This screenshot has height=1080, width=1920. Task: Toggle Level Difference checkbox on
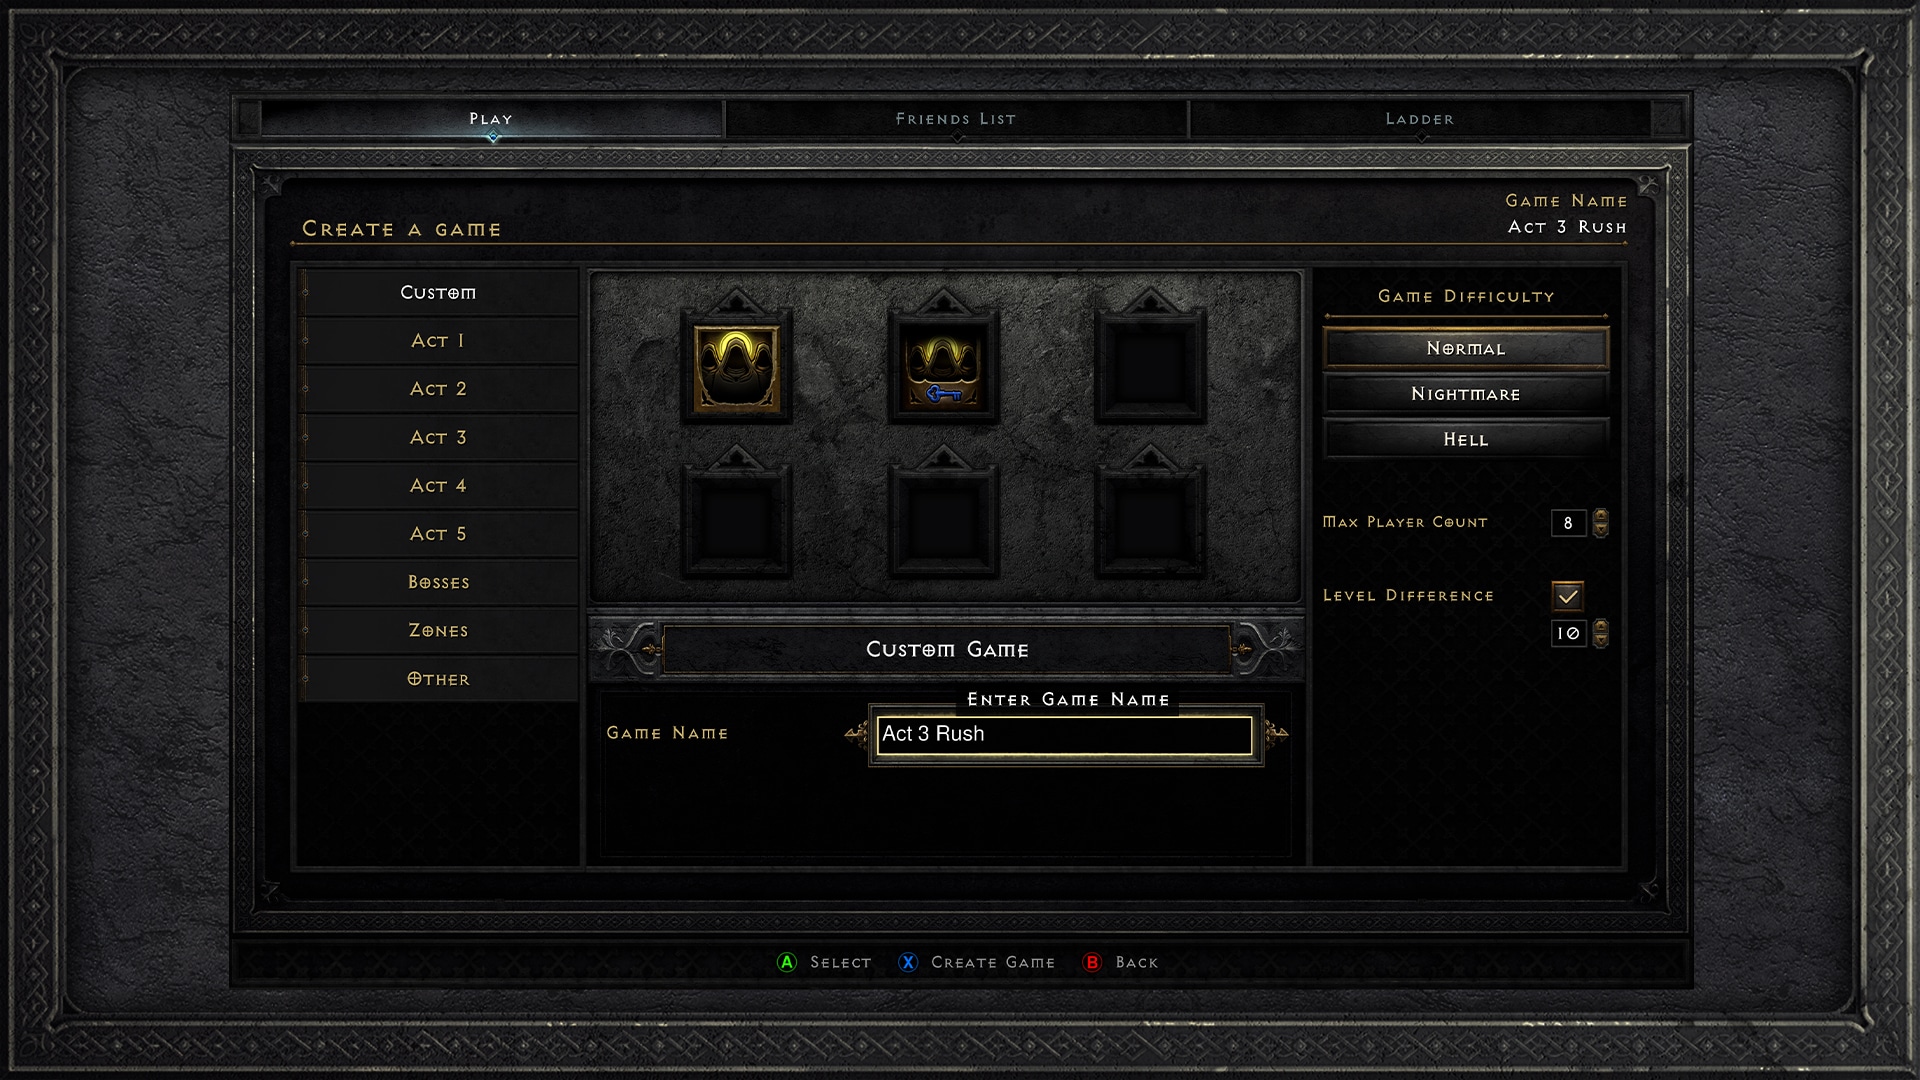1567,595
